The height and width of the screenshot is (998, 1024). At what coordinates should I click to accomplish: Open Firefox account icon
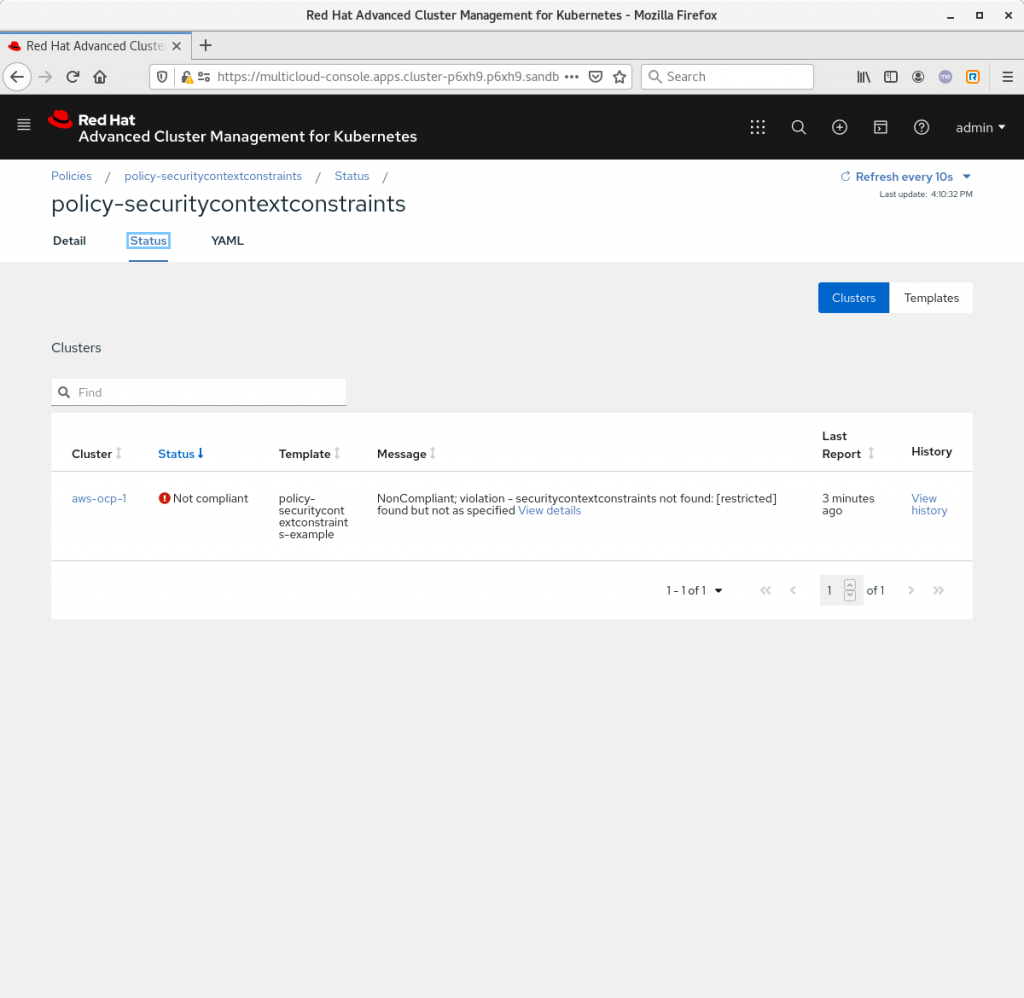(x=918, y=77)
